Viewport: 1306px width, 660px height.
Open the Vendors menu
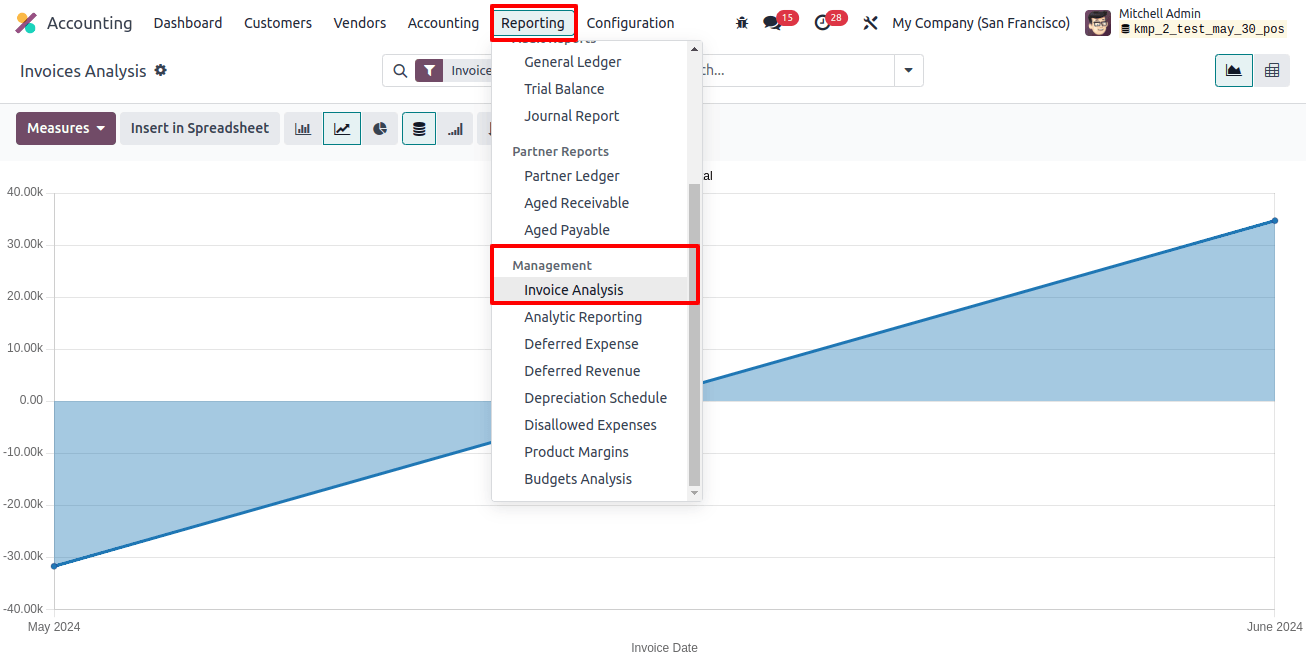click(360, 23)
